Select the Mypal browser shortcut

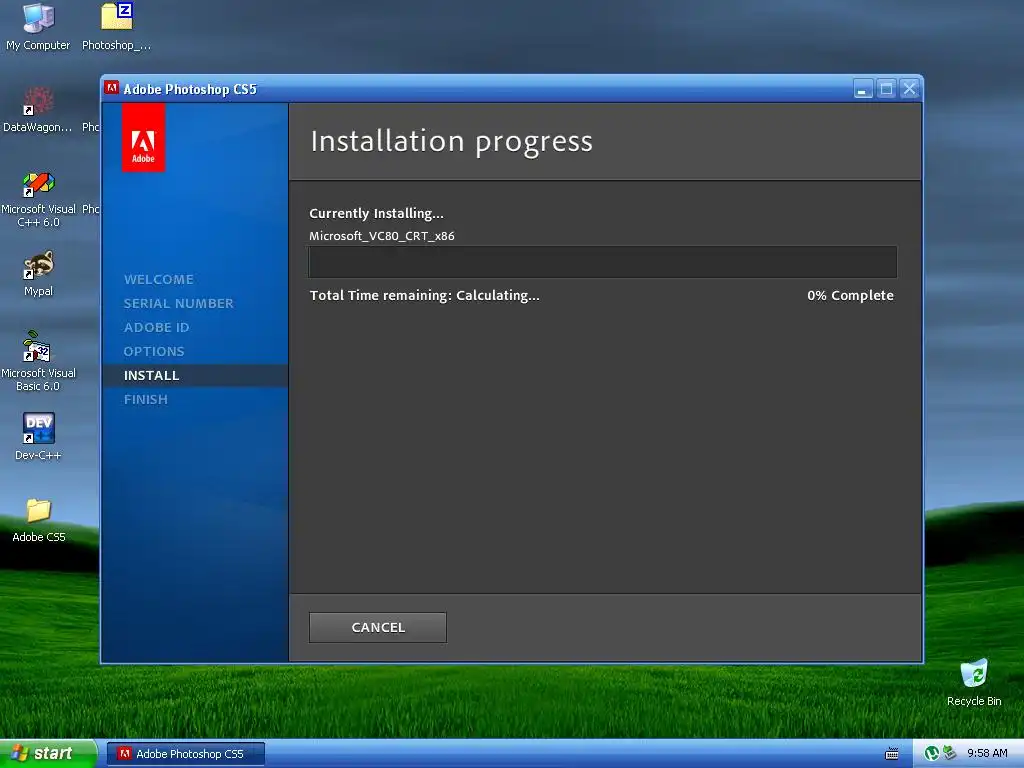pos(38,274)
